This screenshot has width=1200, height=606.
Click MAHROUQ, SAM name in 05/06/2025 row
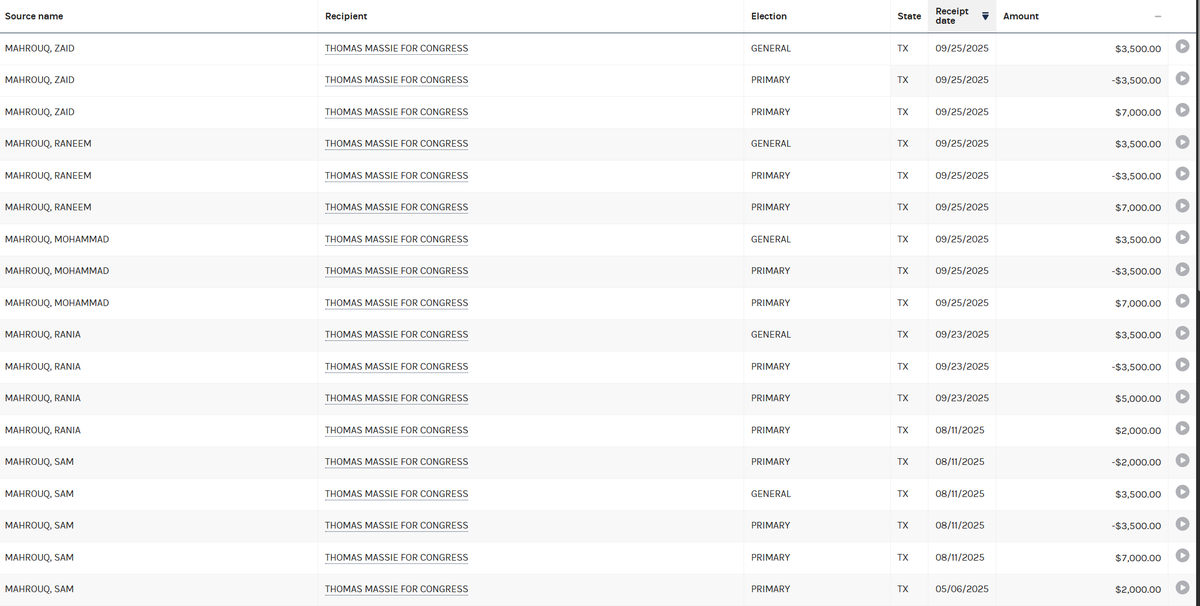pyautogui.click(x=39, y=589)
